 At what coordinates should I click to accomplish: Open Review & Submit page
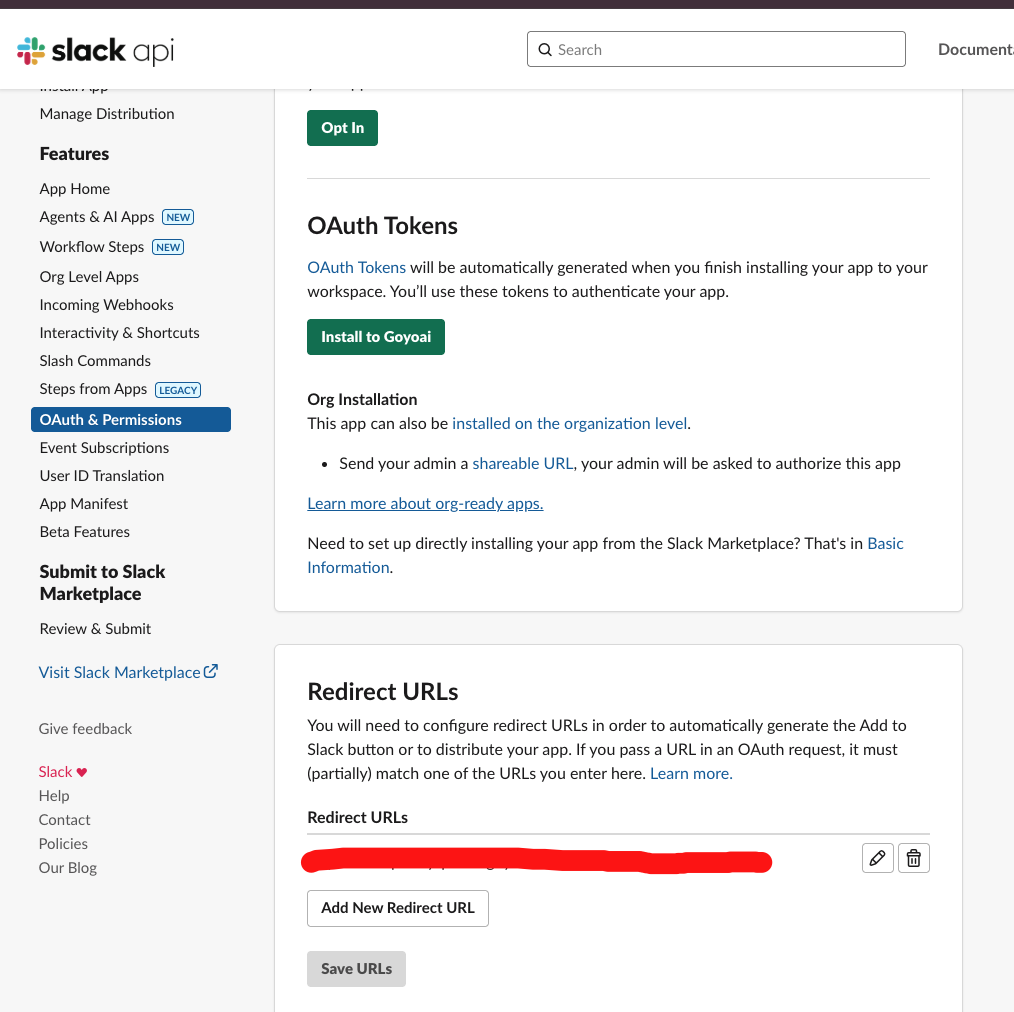click(95, 629)
